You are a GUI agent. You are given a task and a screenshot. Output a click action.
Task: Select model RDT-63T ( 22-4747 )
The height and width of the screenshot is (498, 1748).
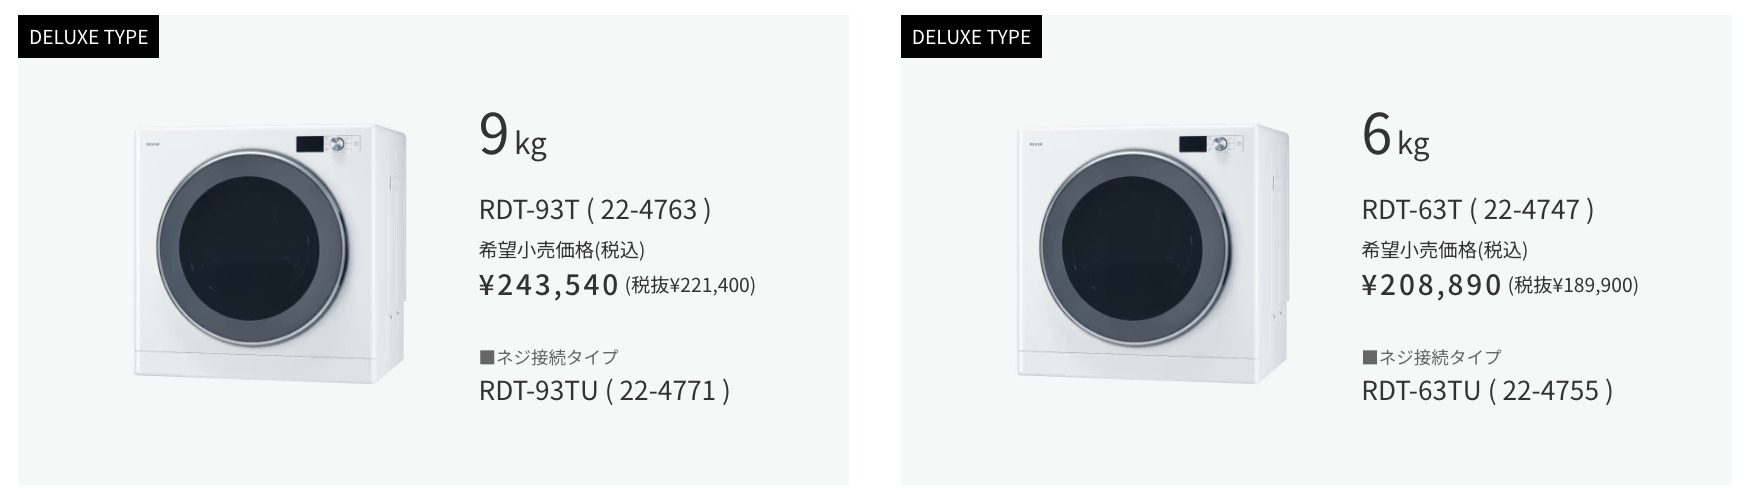pyautogui.click(x=1478, y=210)
